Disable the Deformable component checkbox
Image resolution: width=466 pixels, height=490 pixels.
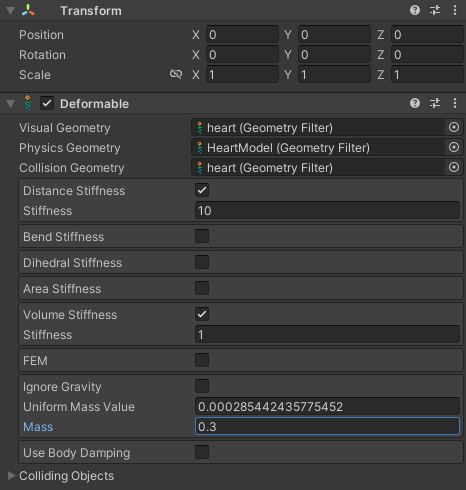pyautogui.click(x=47, y=103)
